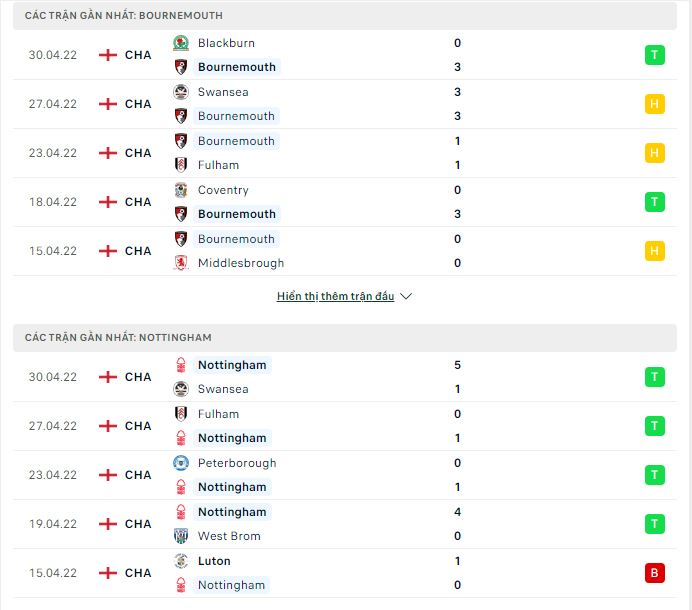Click the 5 score of Nottingham vs Swansea
The height and width of the screenshot is (610, 692).
[x=457, y=365]
